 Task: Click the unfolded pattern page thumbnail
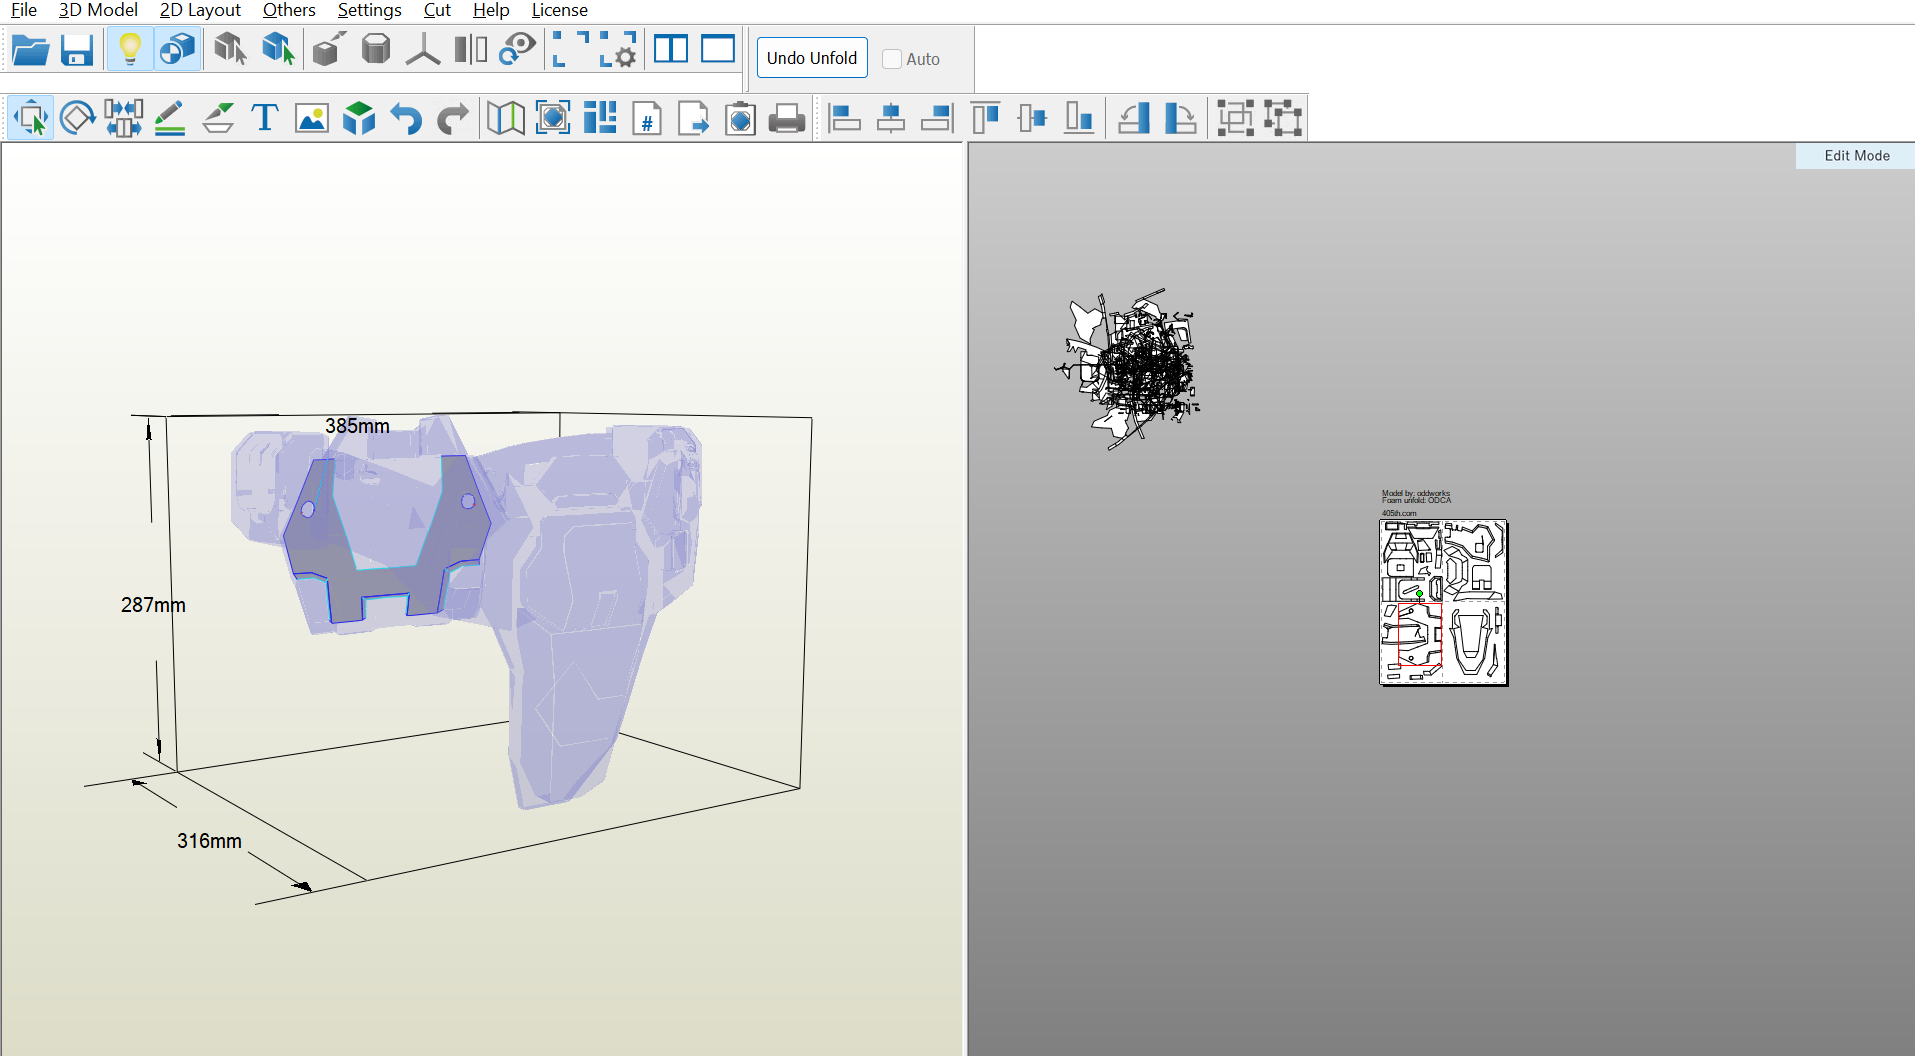1443,602
